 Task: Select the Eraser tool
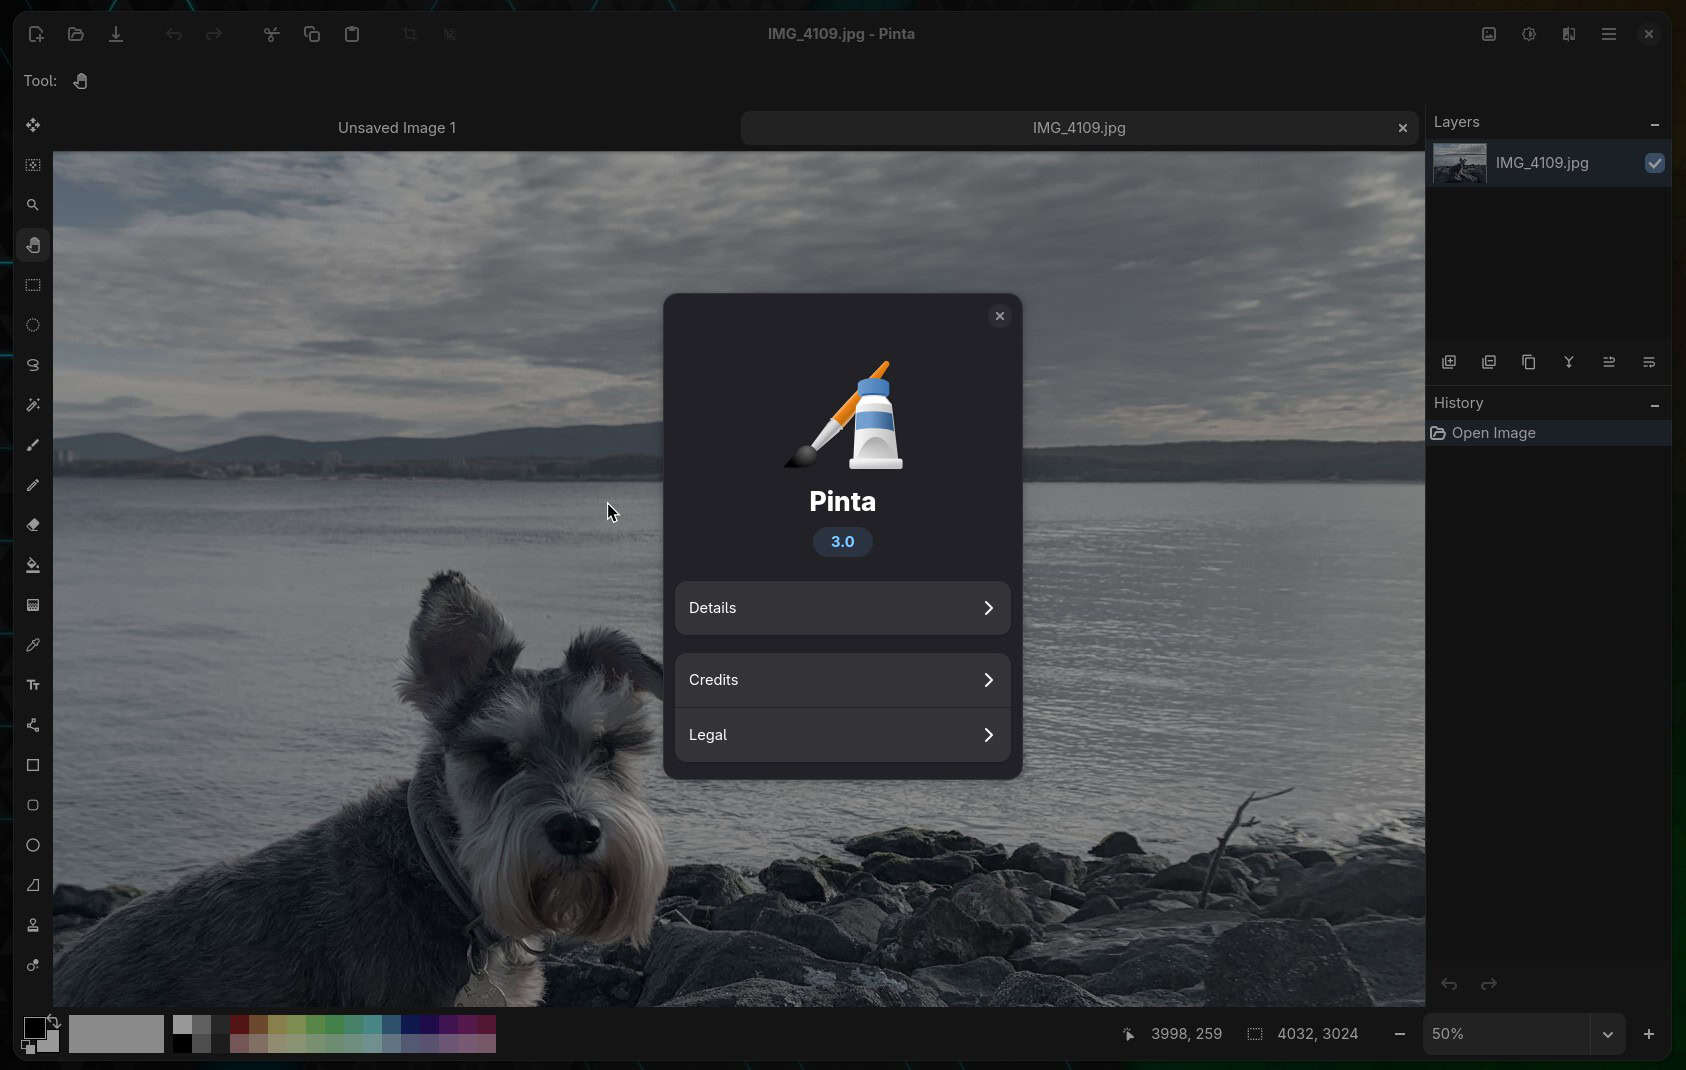(x=33, y=525)
